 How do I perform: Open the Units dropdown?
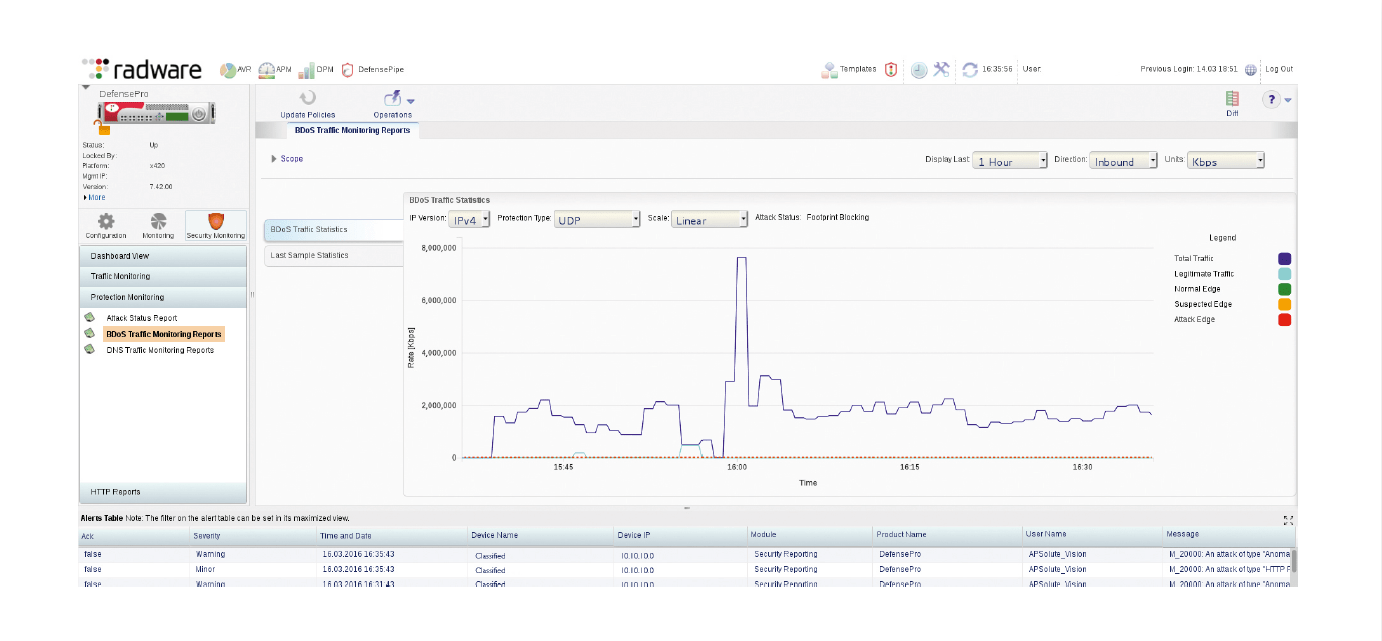click(1226, 161)
